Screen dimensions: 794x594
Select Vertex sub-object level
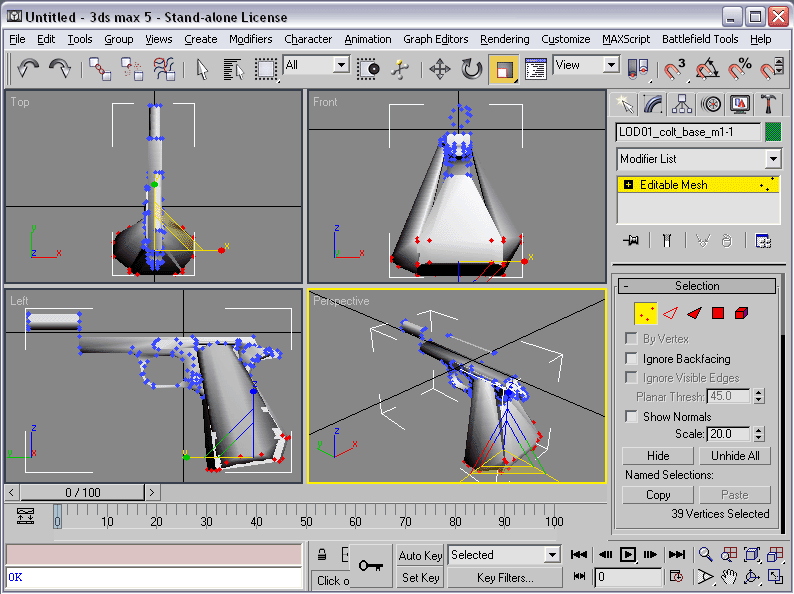(x=645, y=313)
